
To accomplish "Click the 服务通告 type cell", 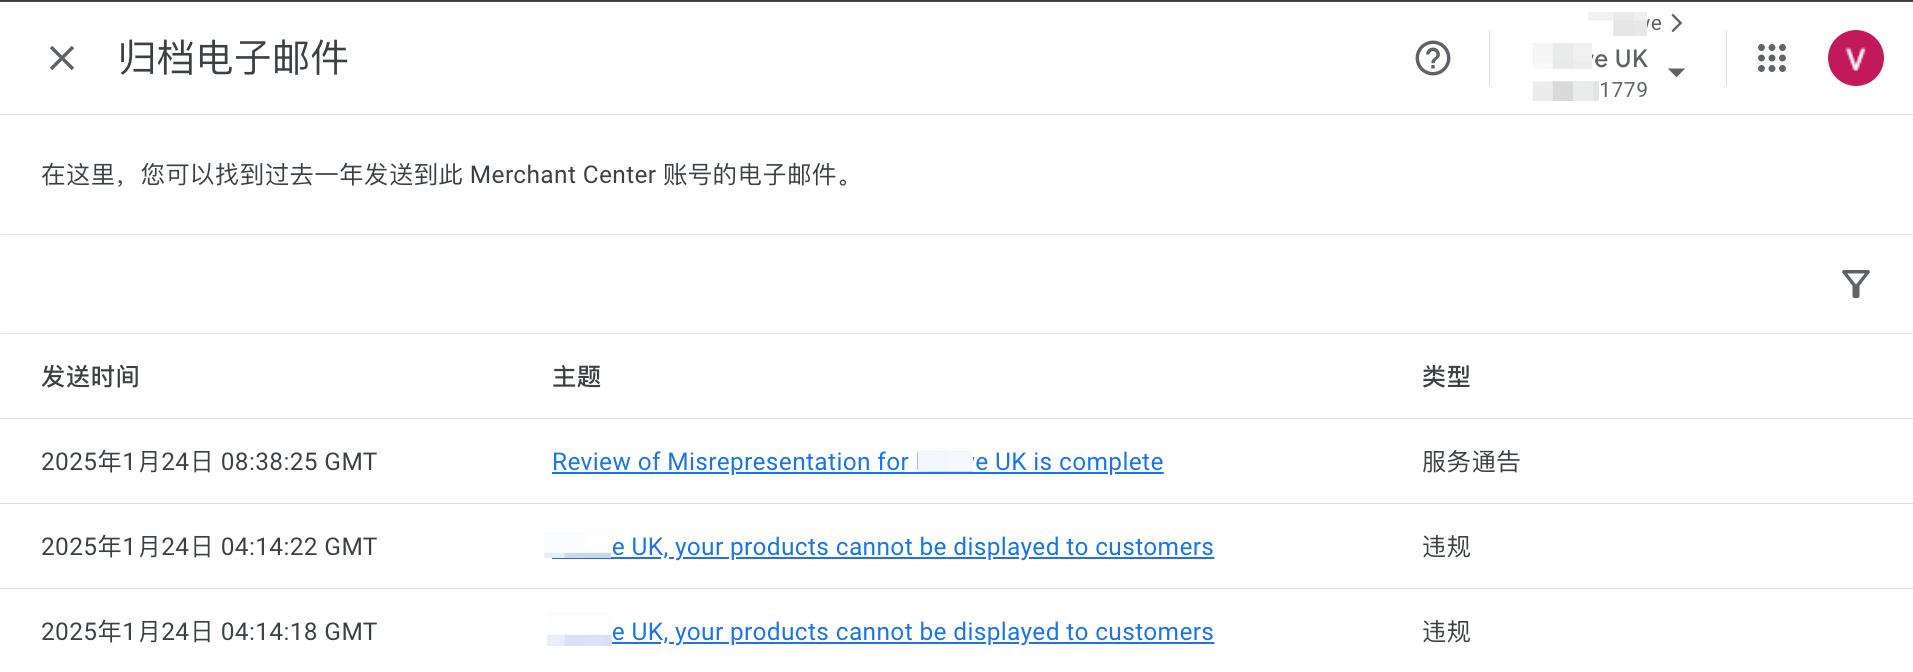I will 1470,462.
